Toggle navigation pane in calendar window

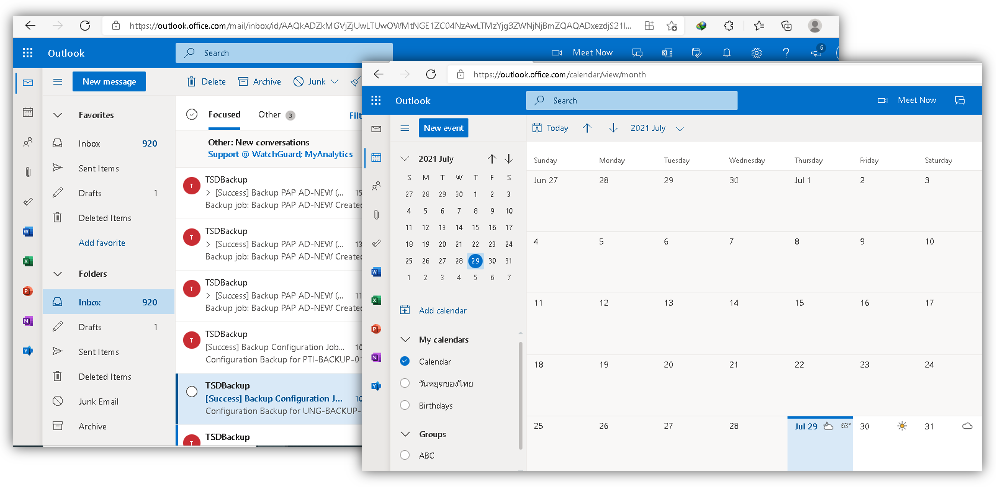(405, 128)
